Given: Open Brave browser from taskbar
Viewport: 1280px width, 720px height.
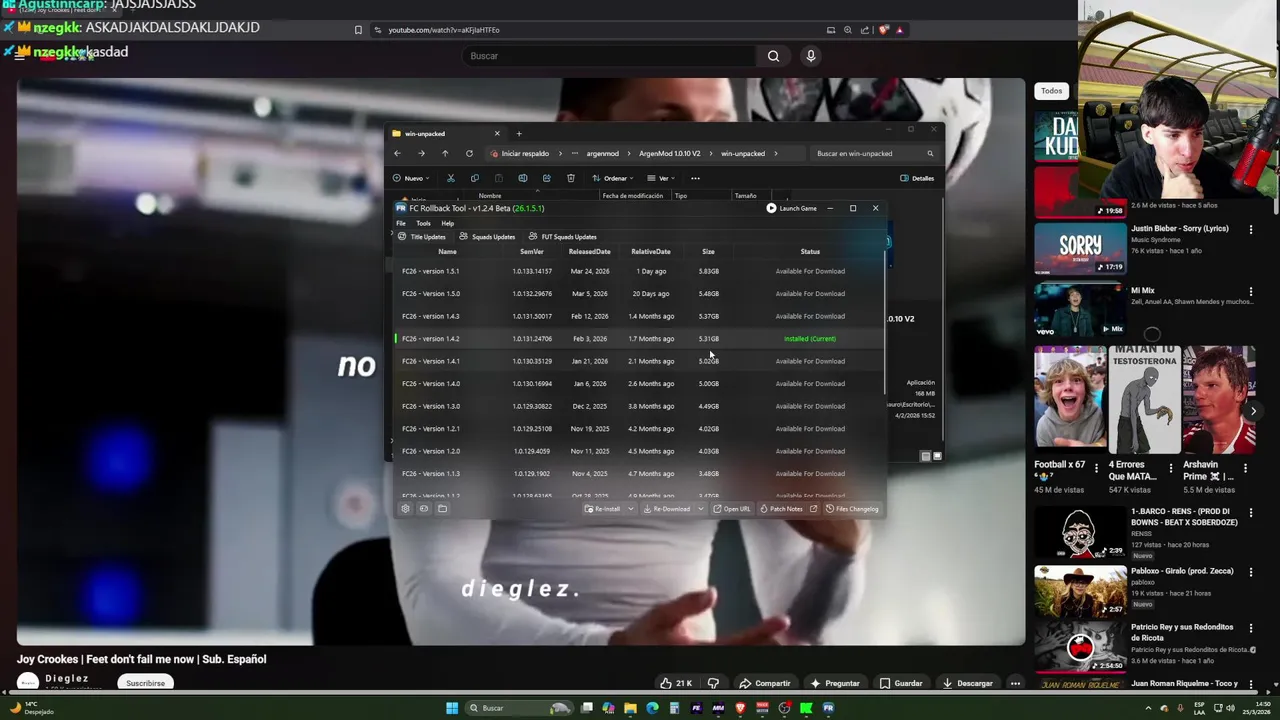Looking at the screenshot, I should click(x=740, y=708).
